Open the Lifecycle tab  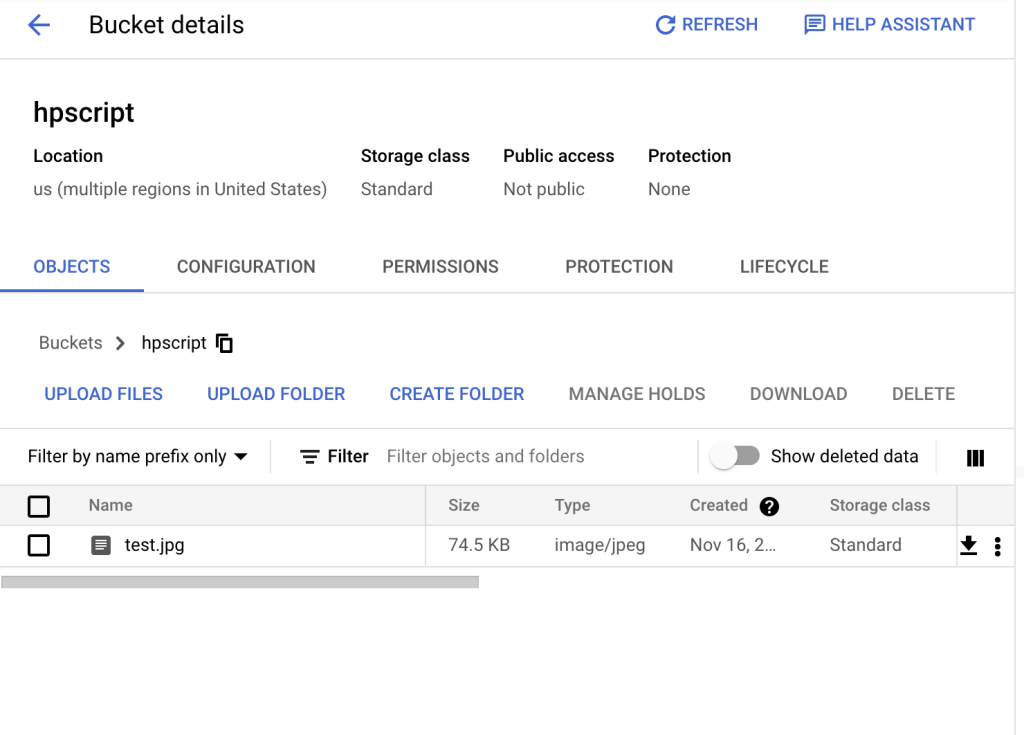pos(783,266)
